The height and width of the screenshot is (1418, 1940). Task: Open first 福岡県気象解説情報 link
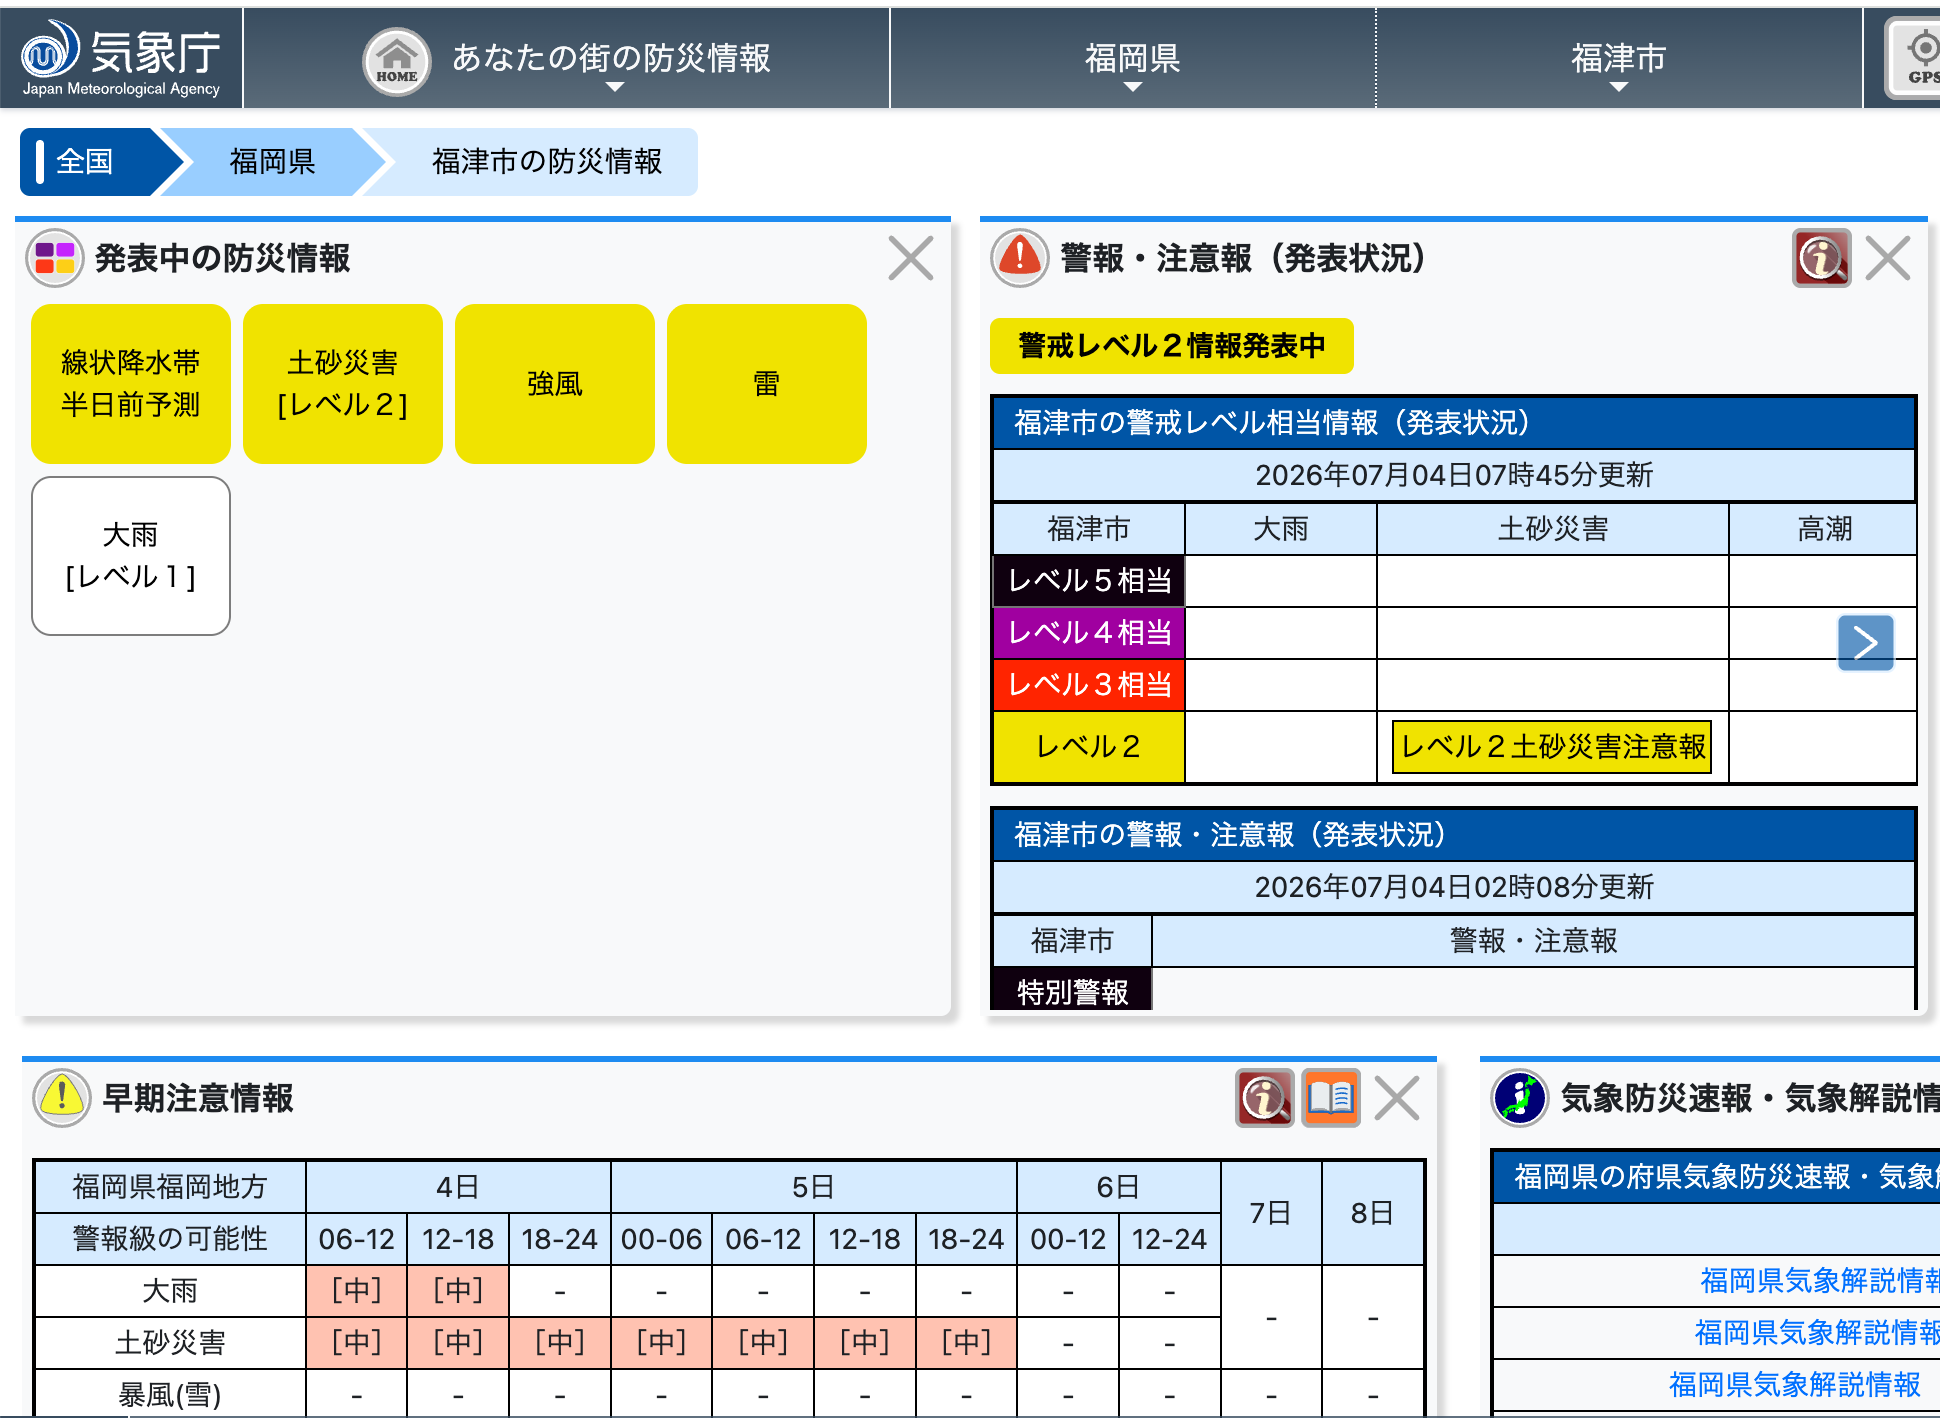pos(1819,1281)
